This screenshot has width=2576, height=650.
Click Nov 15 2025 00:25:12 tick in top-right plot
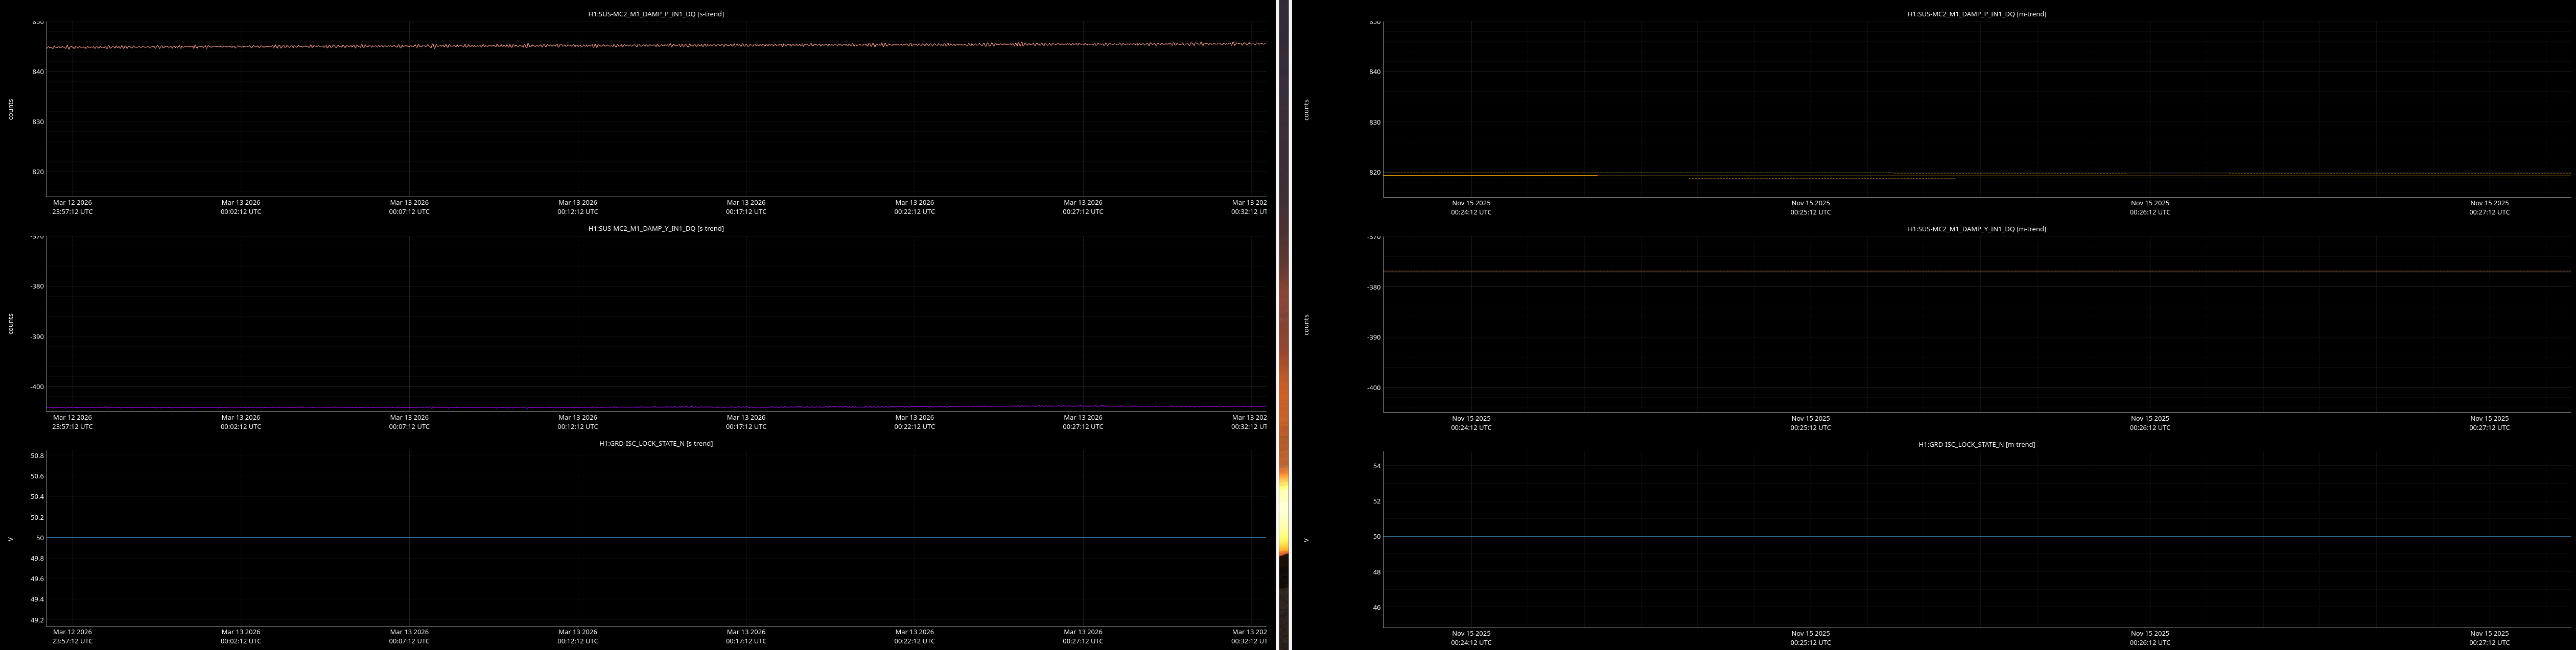[x=1810, y=207]
